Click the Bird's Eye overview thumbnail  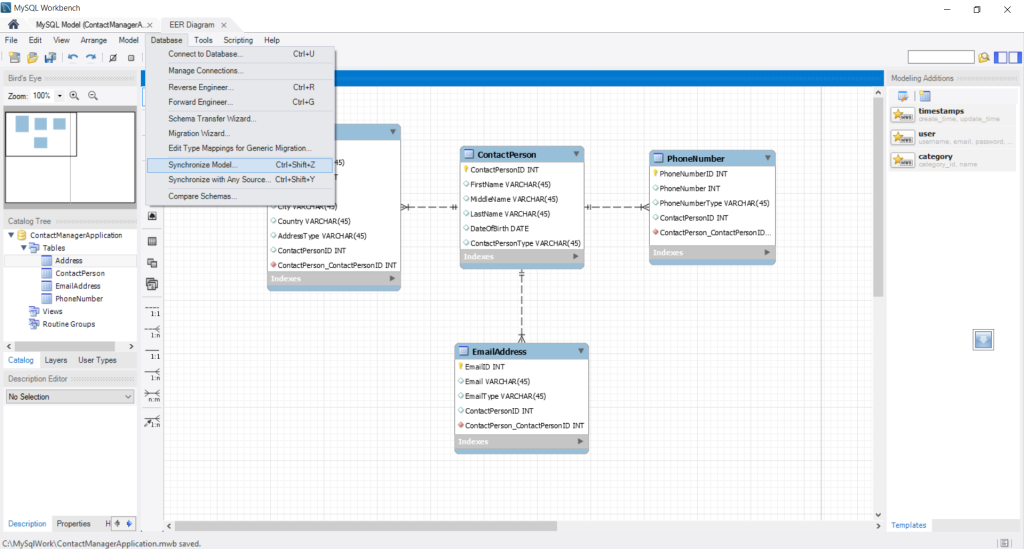pyautogui.click(x=71, y=157)
